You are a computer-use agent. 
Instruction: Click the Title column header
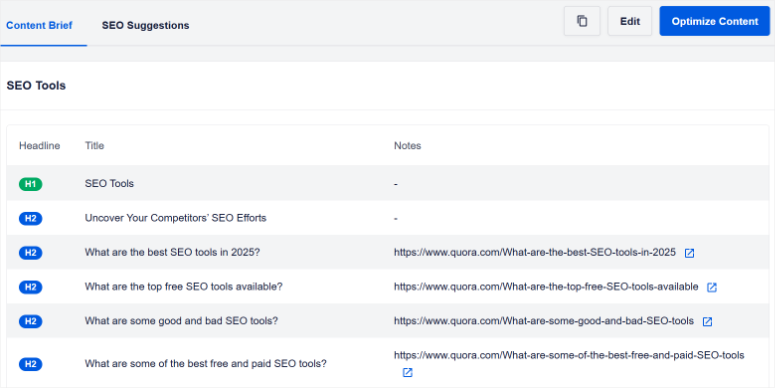coord(94,146)
